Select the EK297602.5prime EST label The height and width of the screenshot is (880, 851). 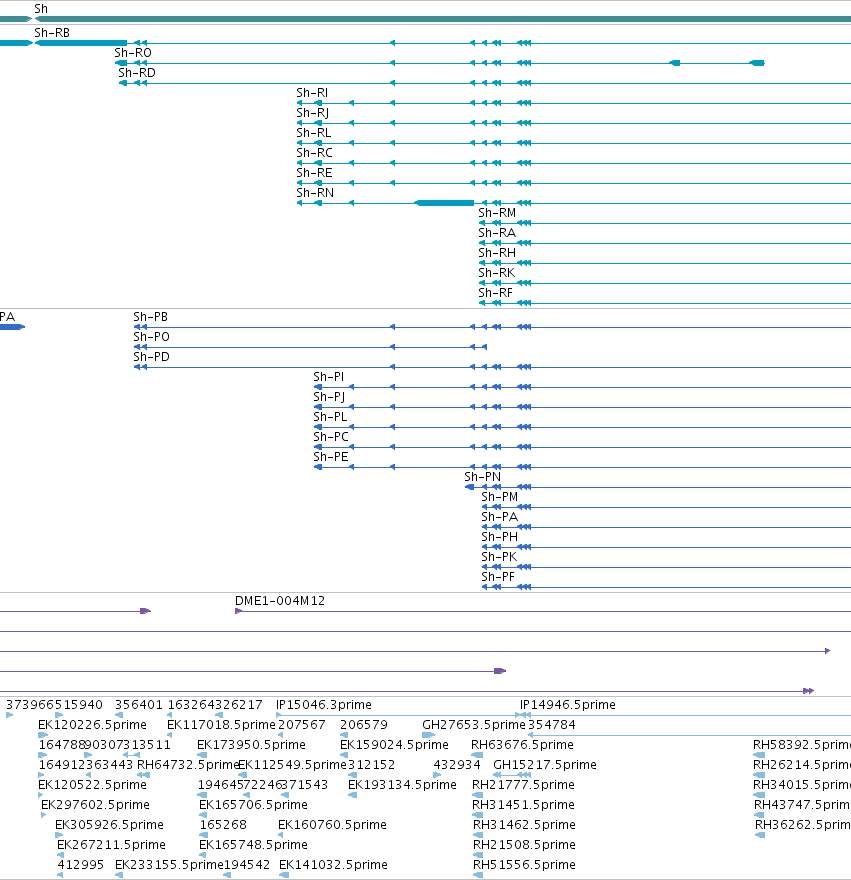(95, 805)
